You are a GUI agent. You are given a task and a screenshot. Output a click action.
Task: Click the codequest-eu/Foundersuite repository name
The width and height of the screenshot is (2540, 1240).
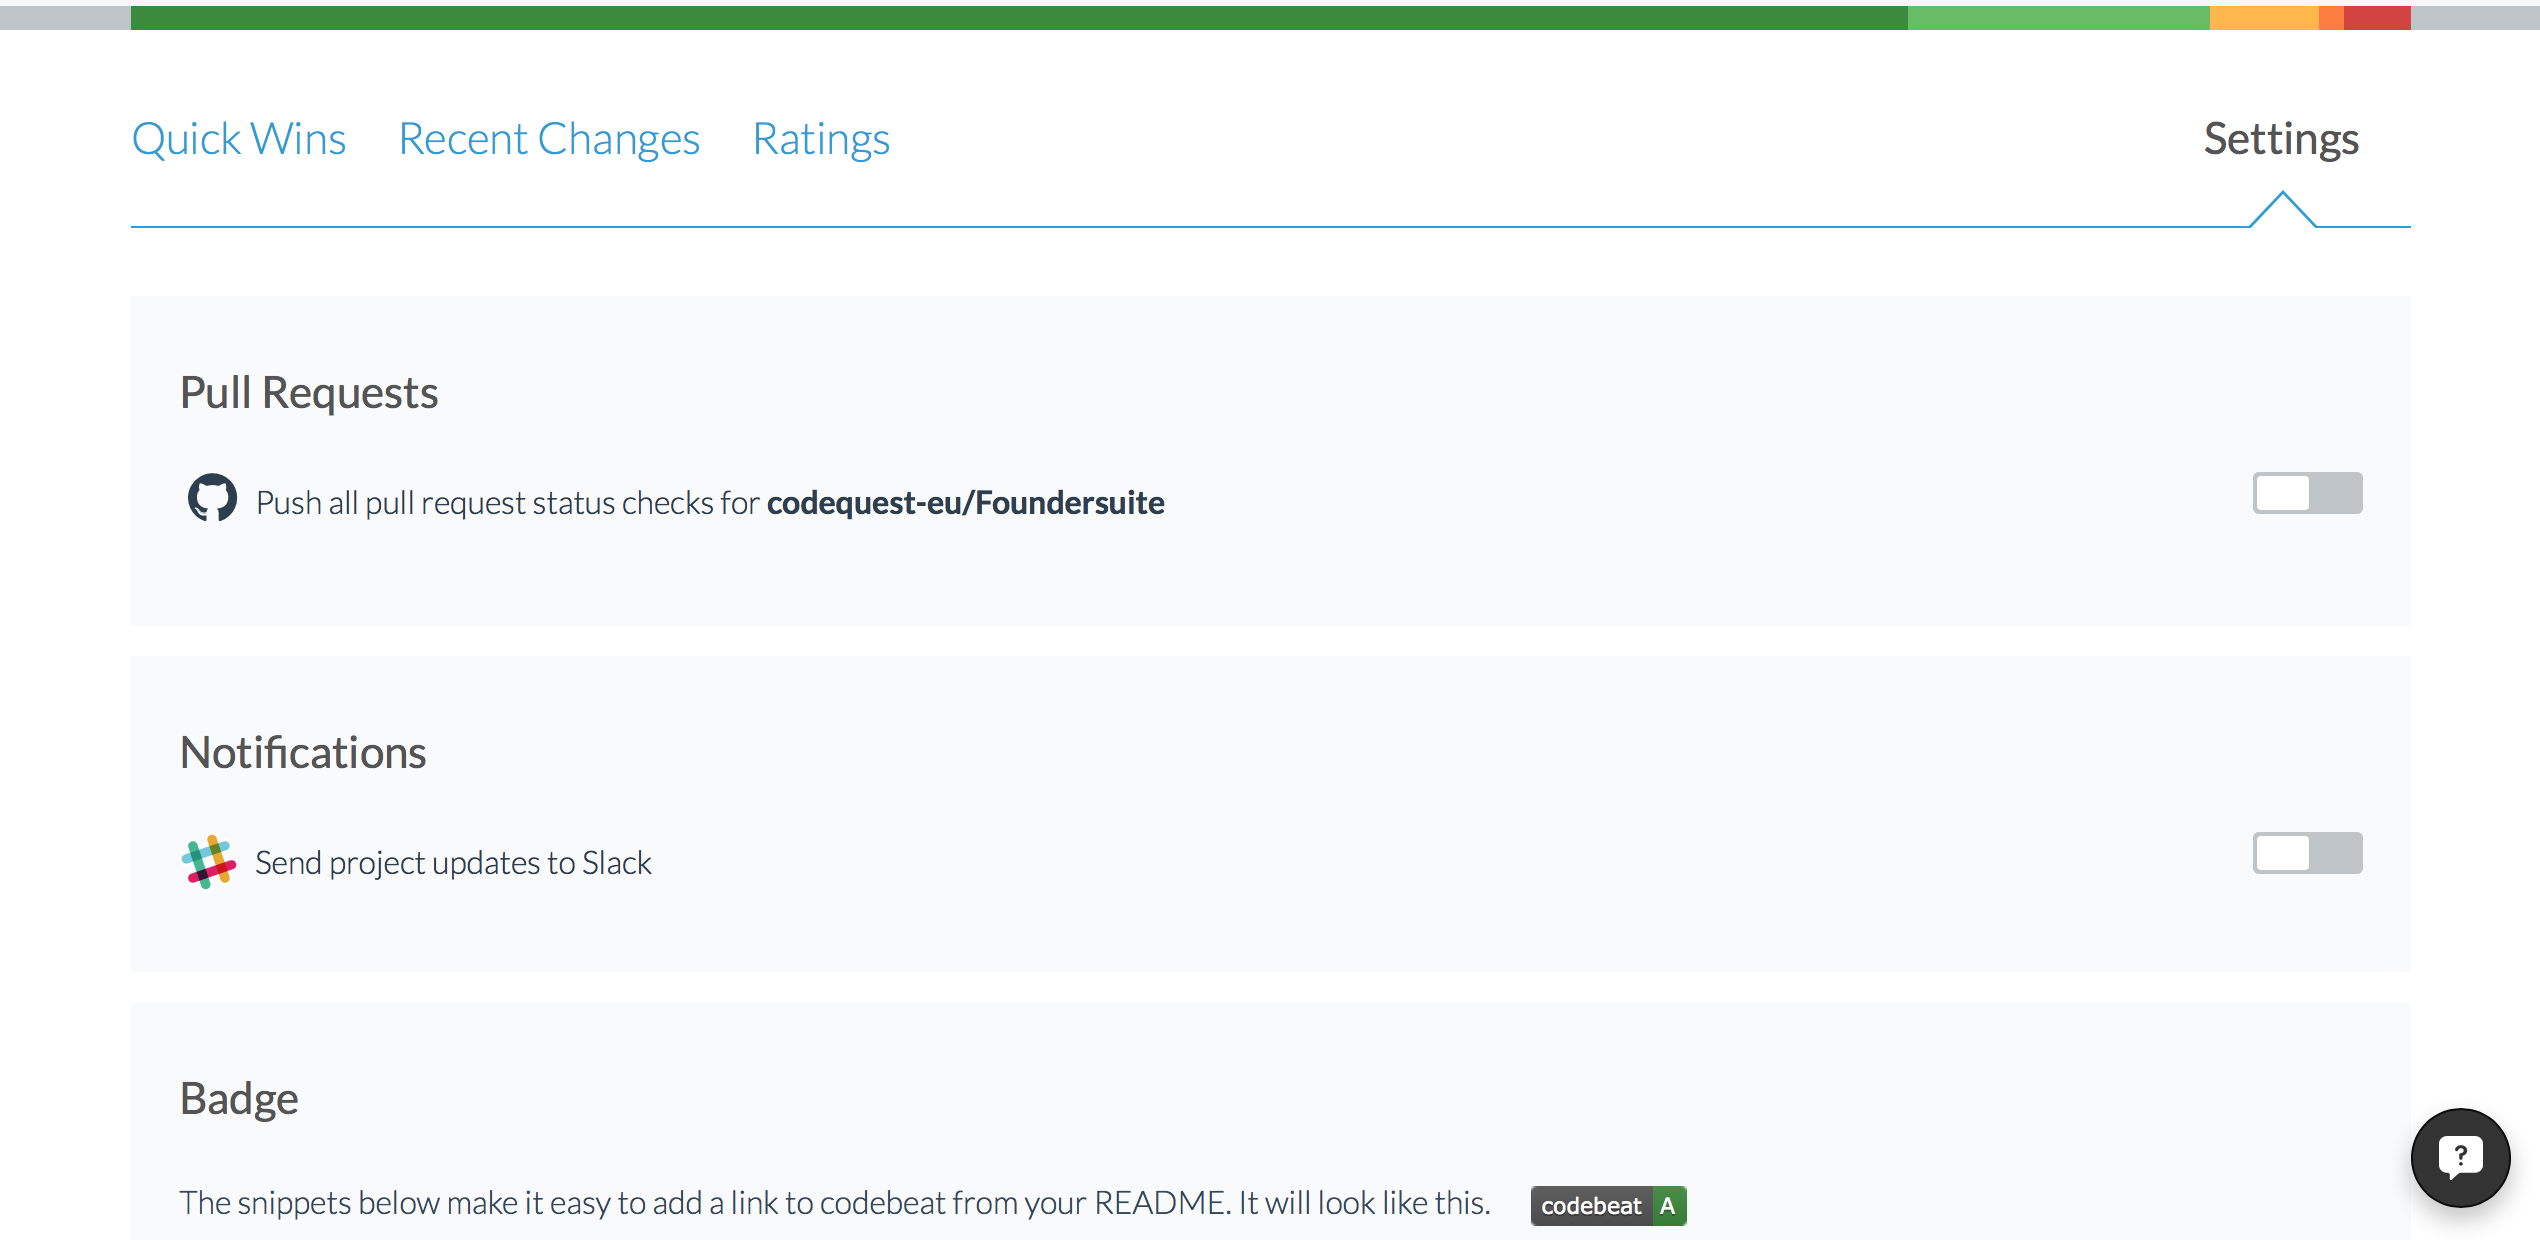[965, 503]
